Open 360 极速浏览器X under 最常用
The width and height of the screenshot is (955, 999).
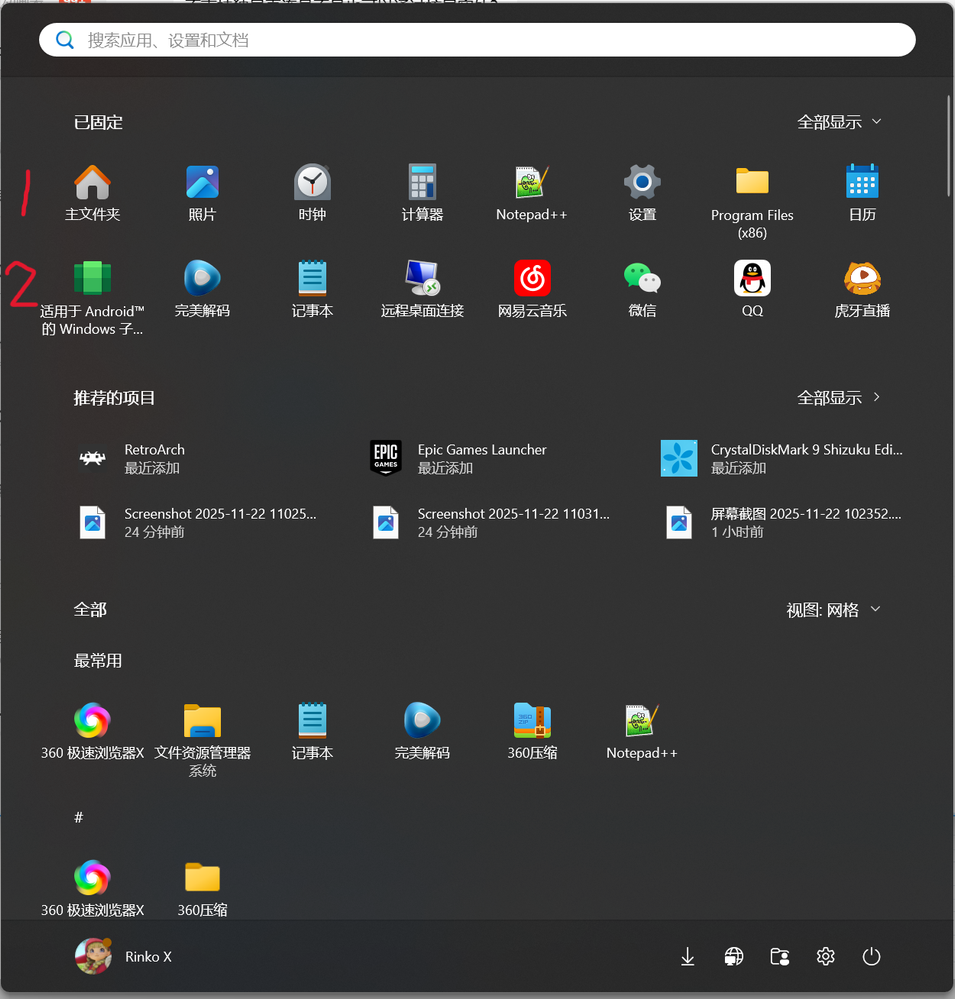92,731
